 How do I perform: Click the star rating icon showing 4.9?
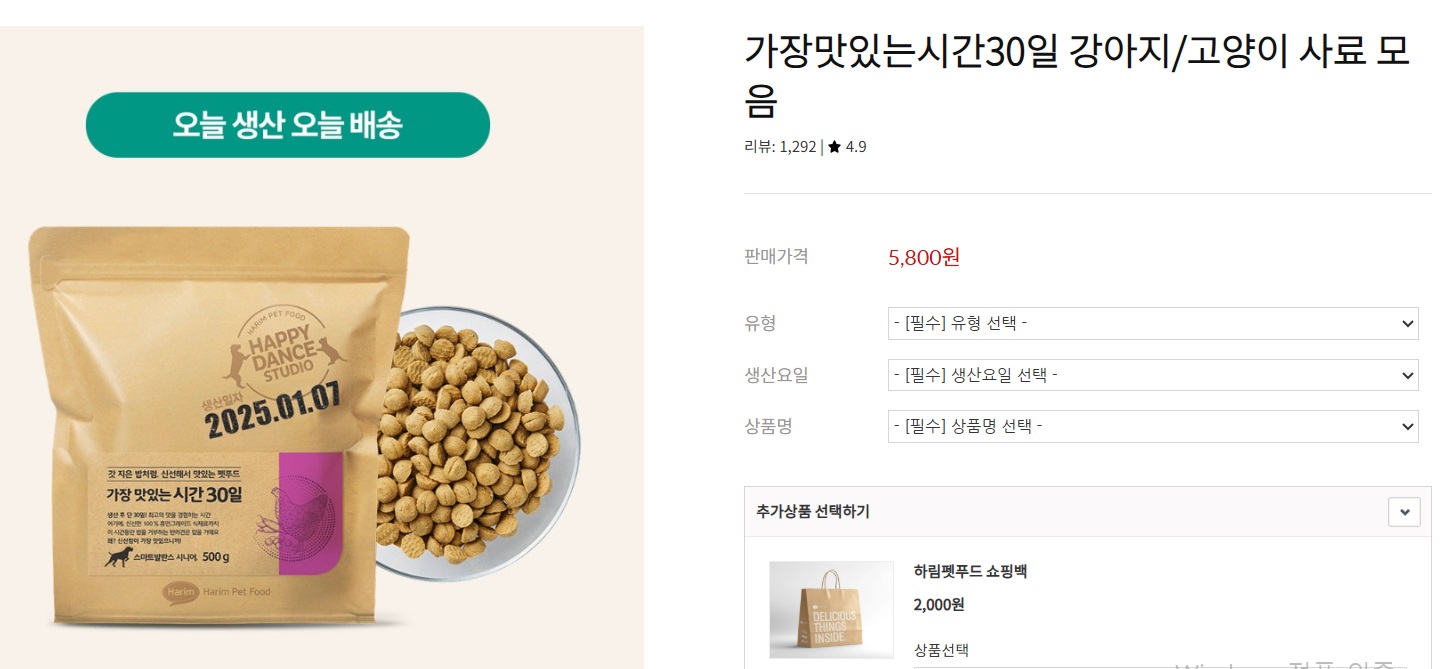tap(833, 146)
